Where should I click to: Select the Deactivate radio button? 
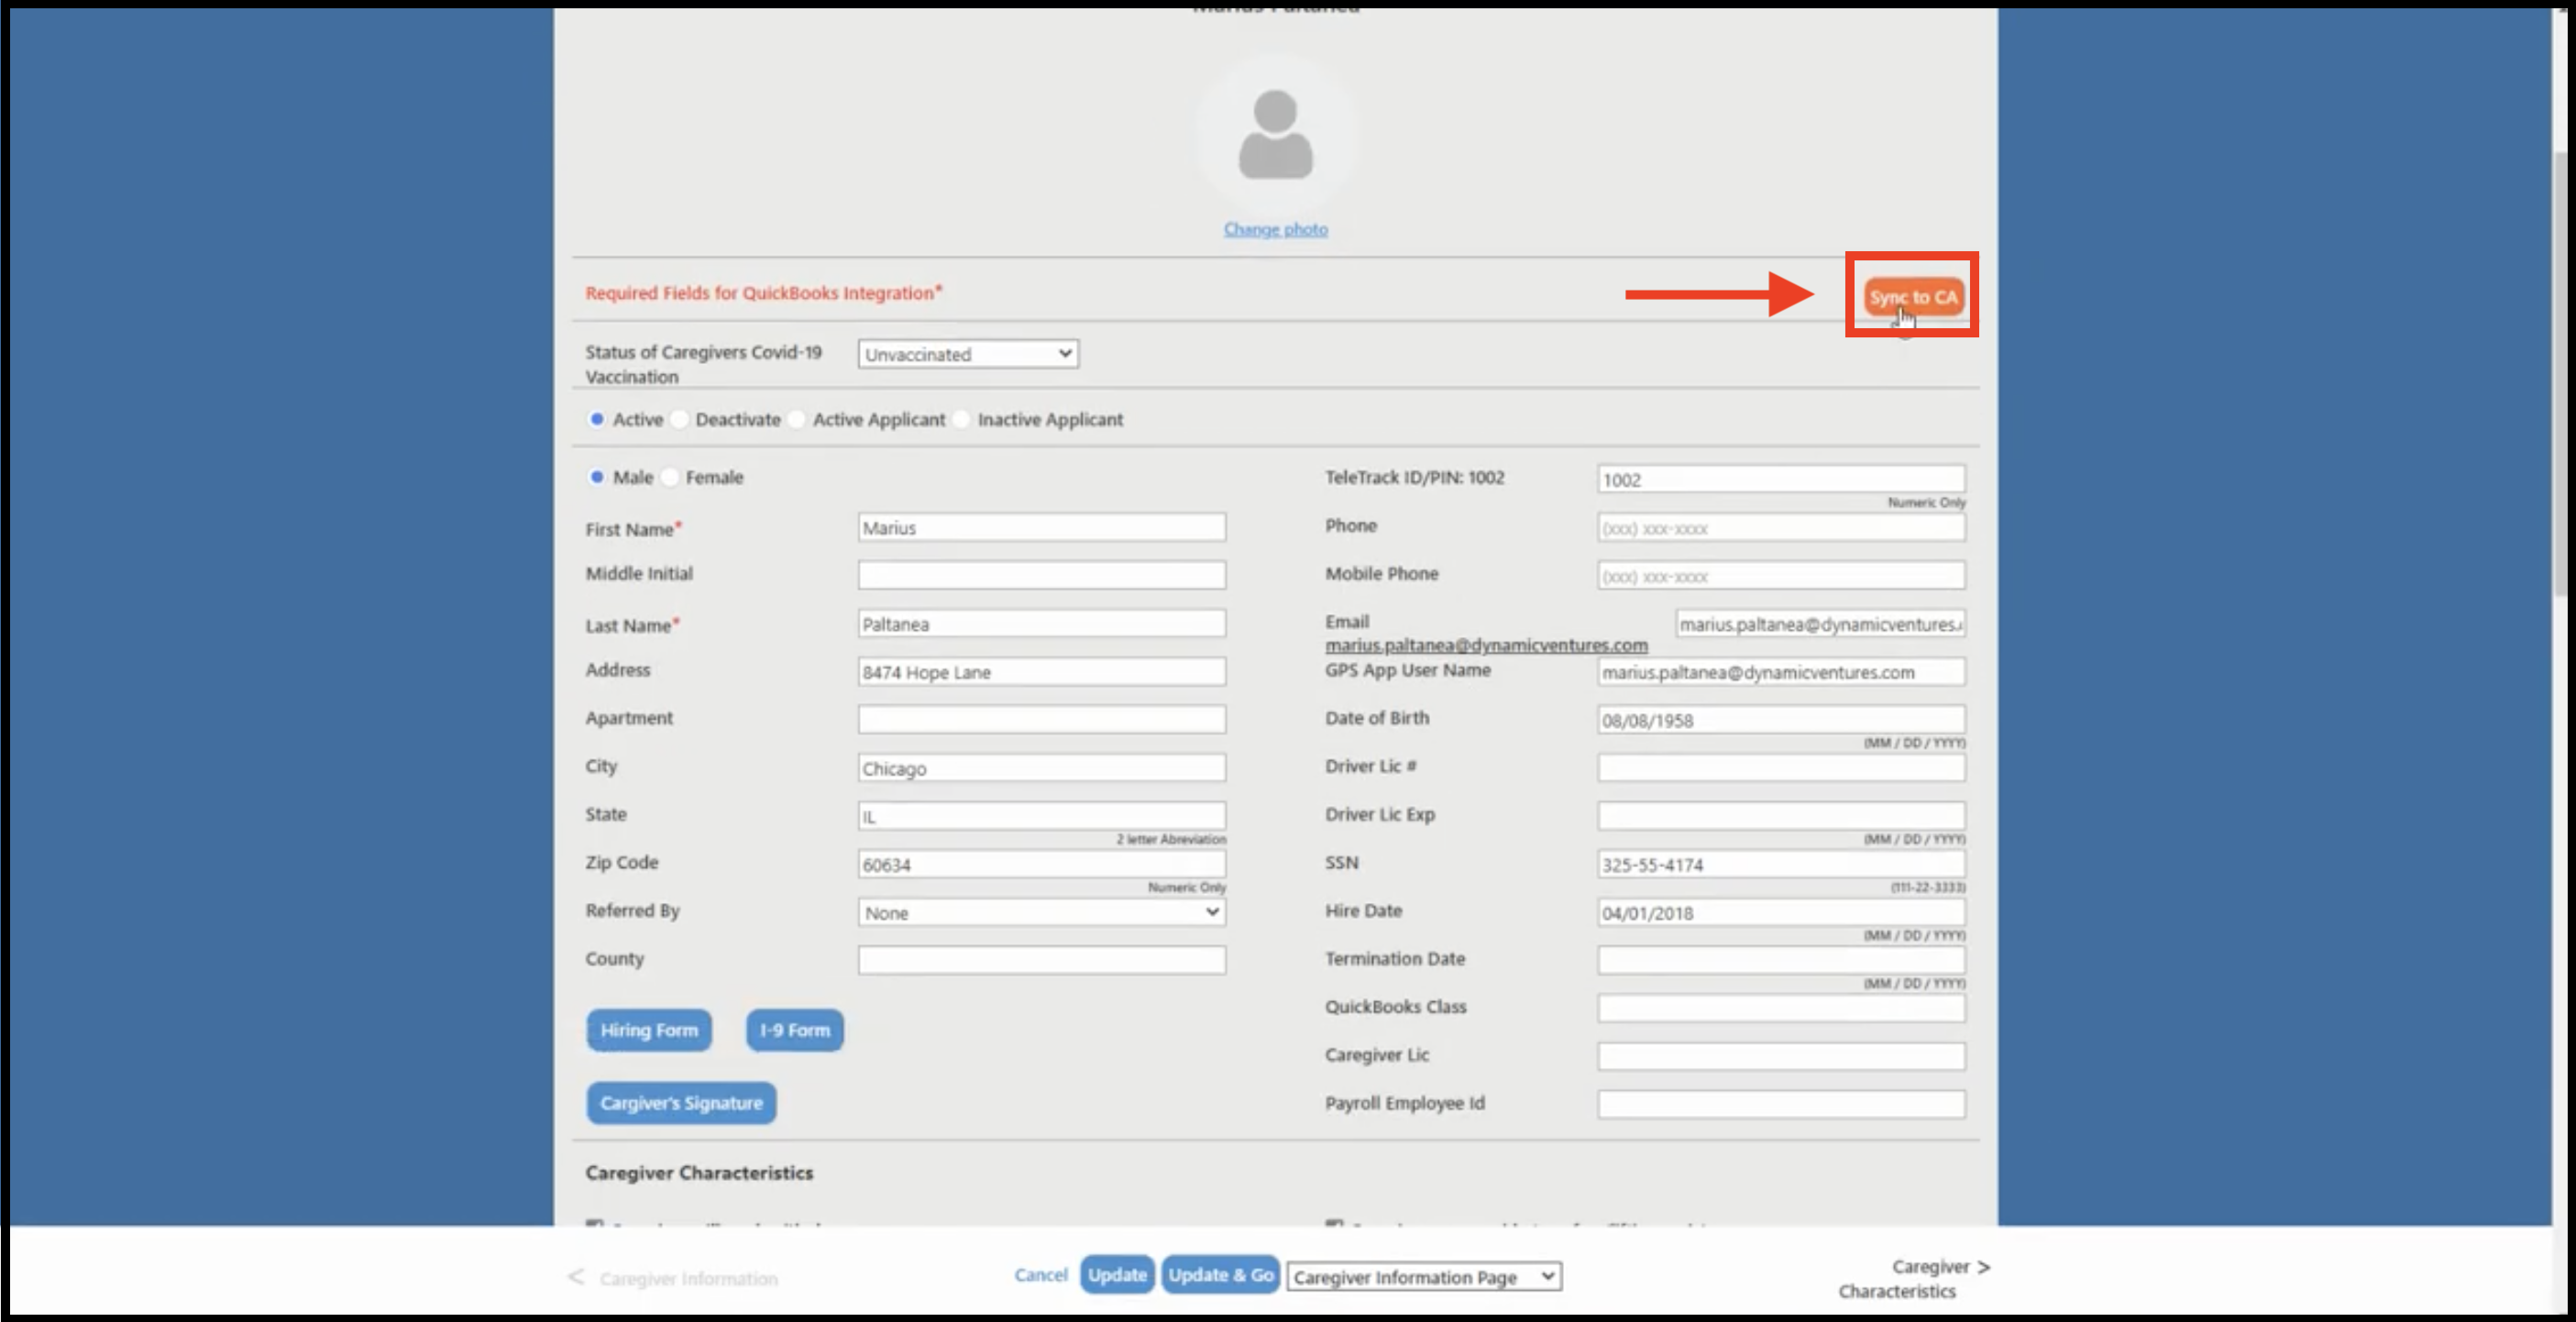pyautogui.click(x=680, y=420)
